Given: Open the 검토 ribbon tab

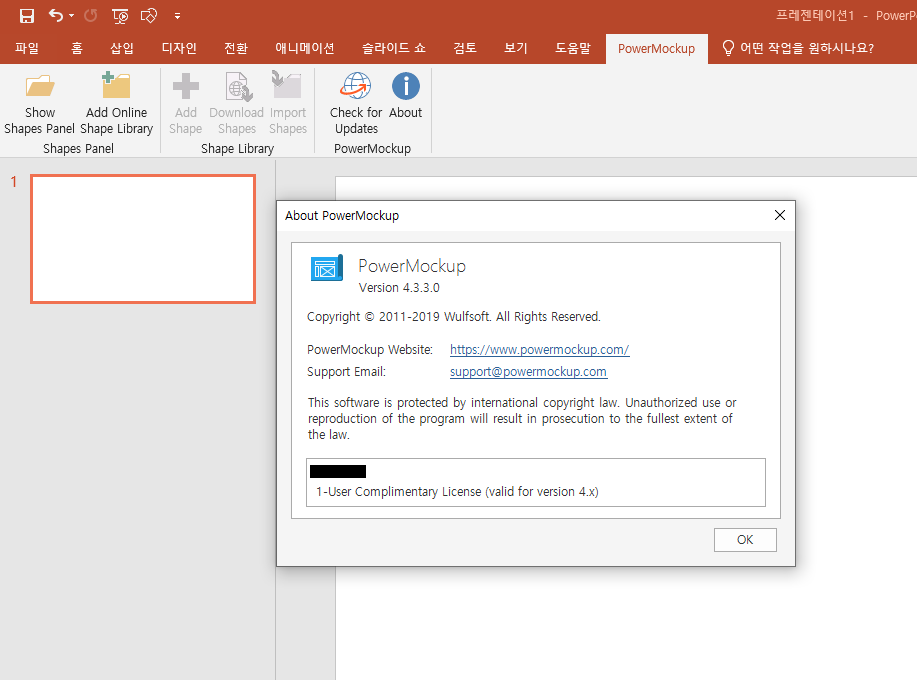Looking at the screenshot, I should 465,49.
